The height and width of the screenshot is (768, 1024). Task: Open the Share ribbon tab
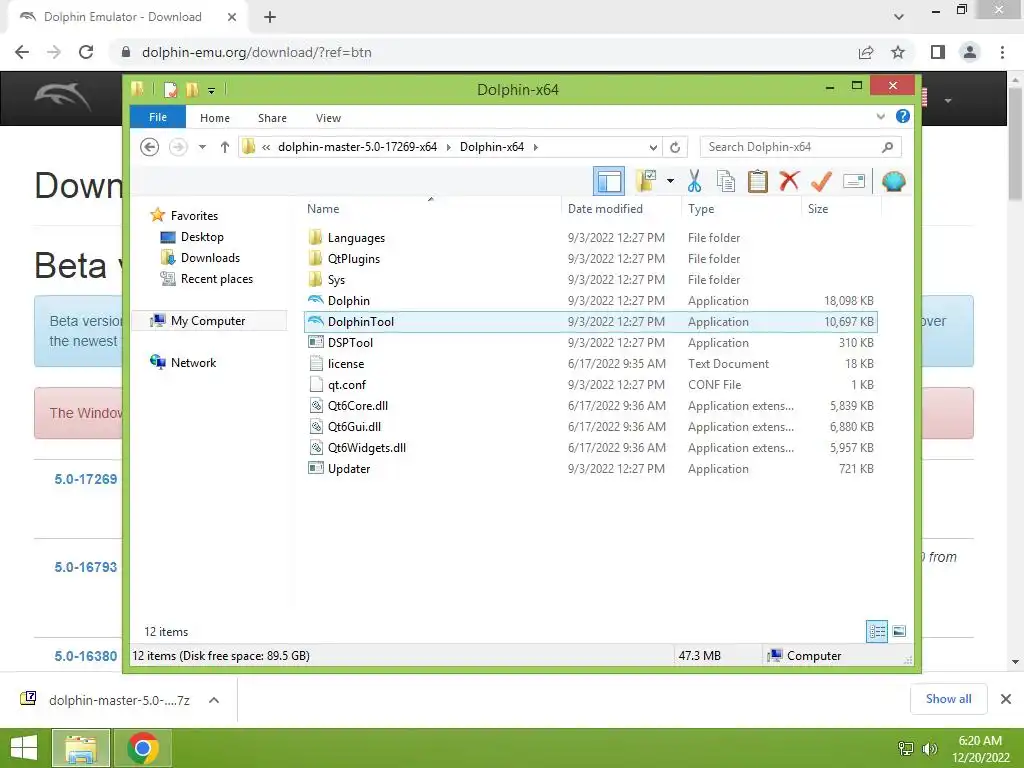pyautogui.click(x=272, y=118)
